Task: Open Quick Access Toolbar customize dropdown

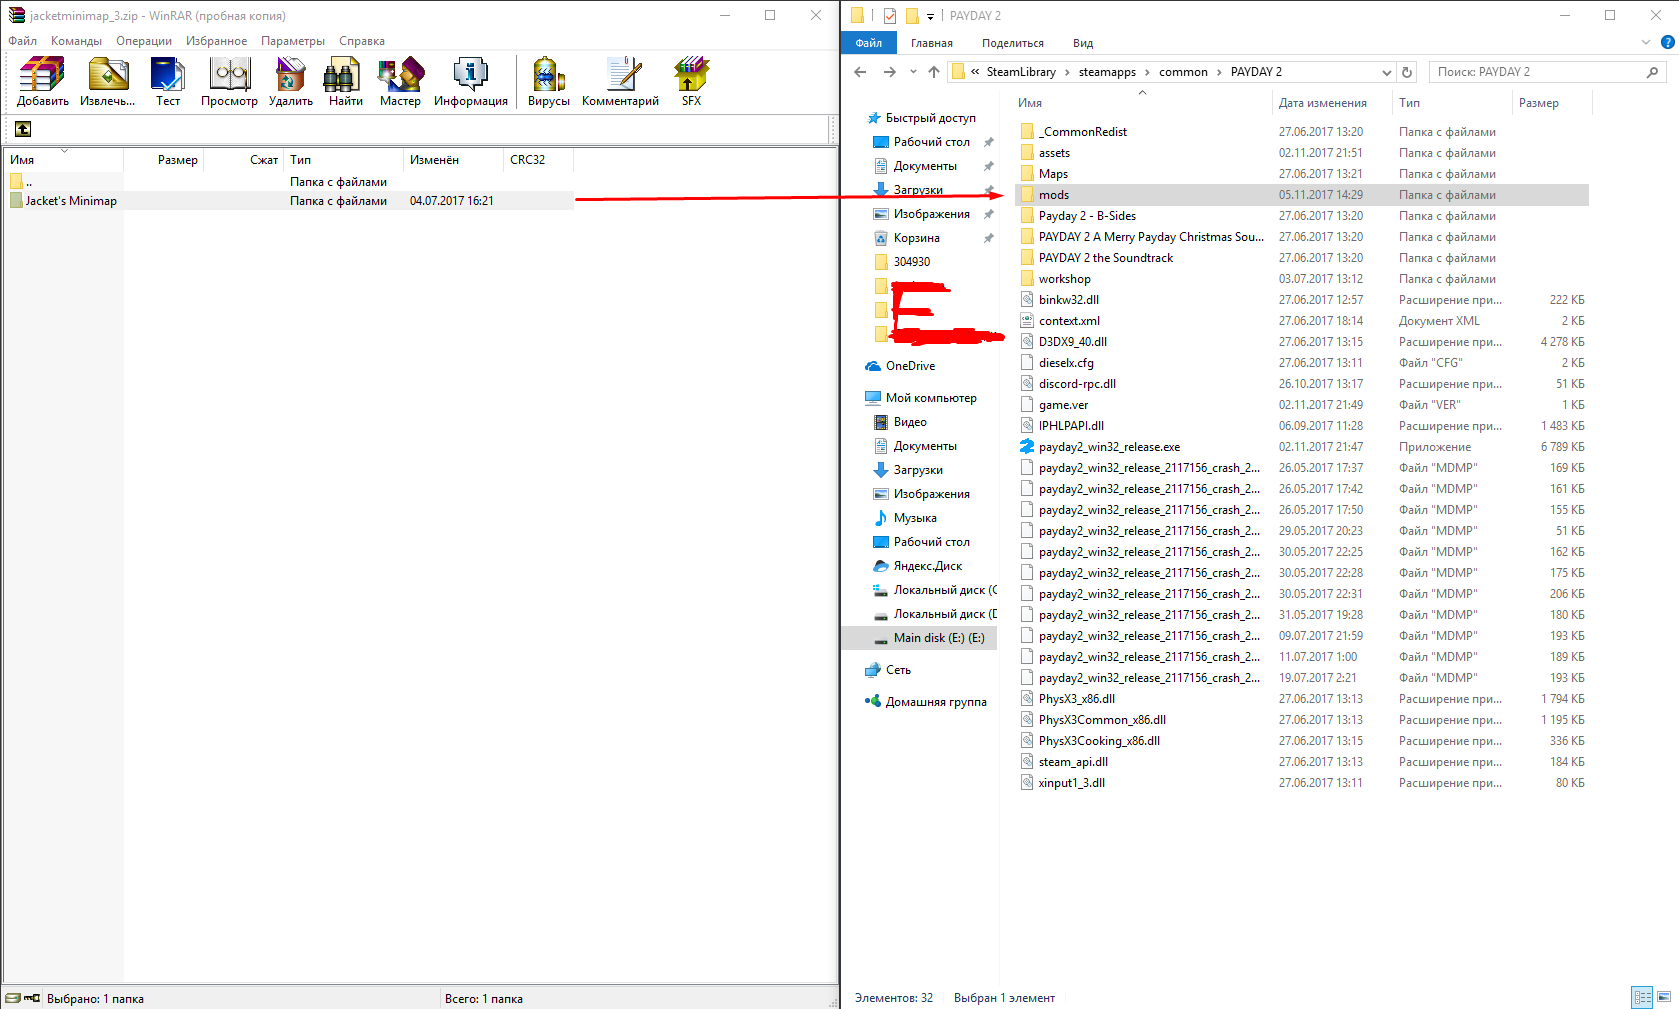Action: 930,16
